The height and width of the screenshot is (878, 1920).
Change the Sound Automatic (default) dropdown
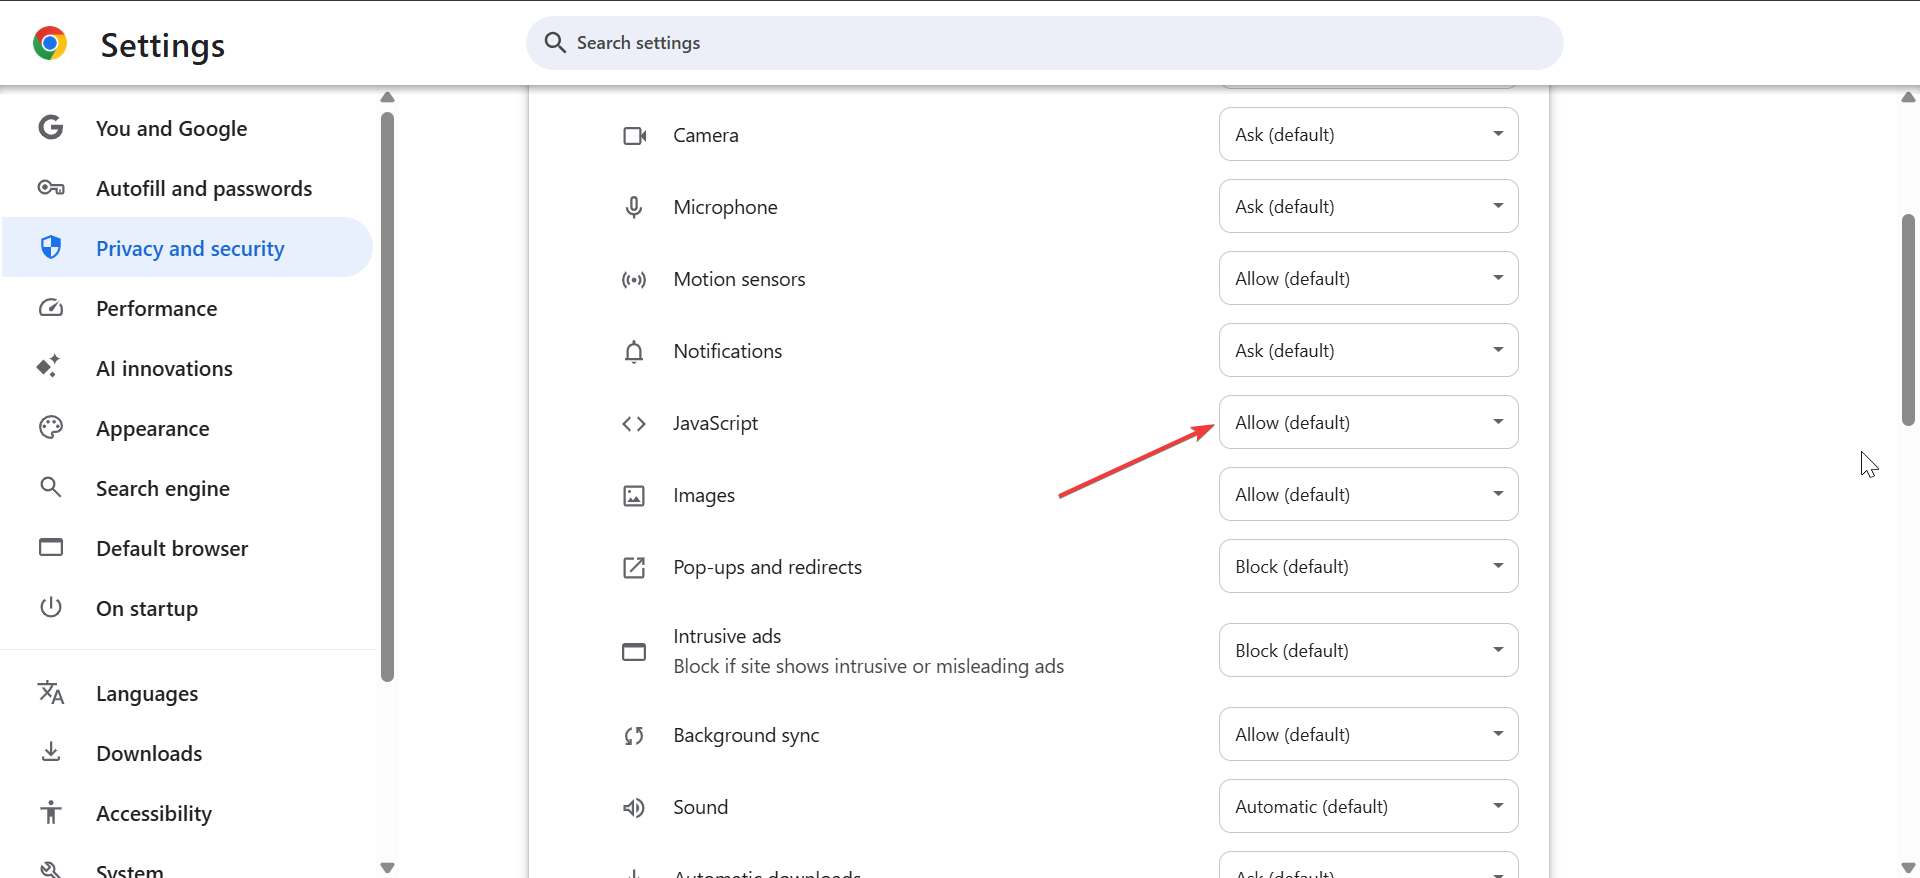pyautogui.click(x=1368, y=807)
